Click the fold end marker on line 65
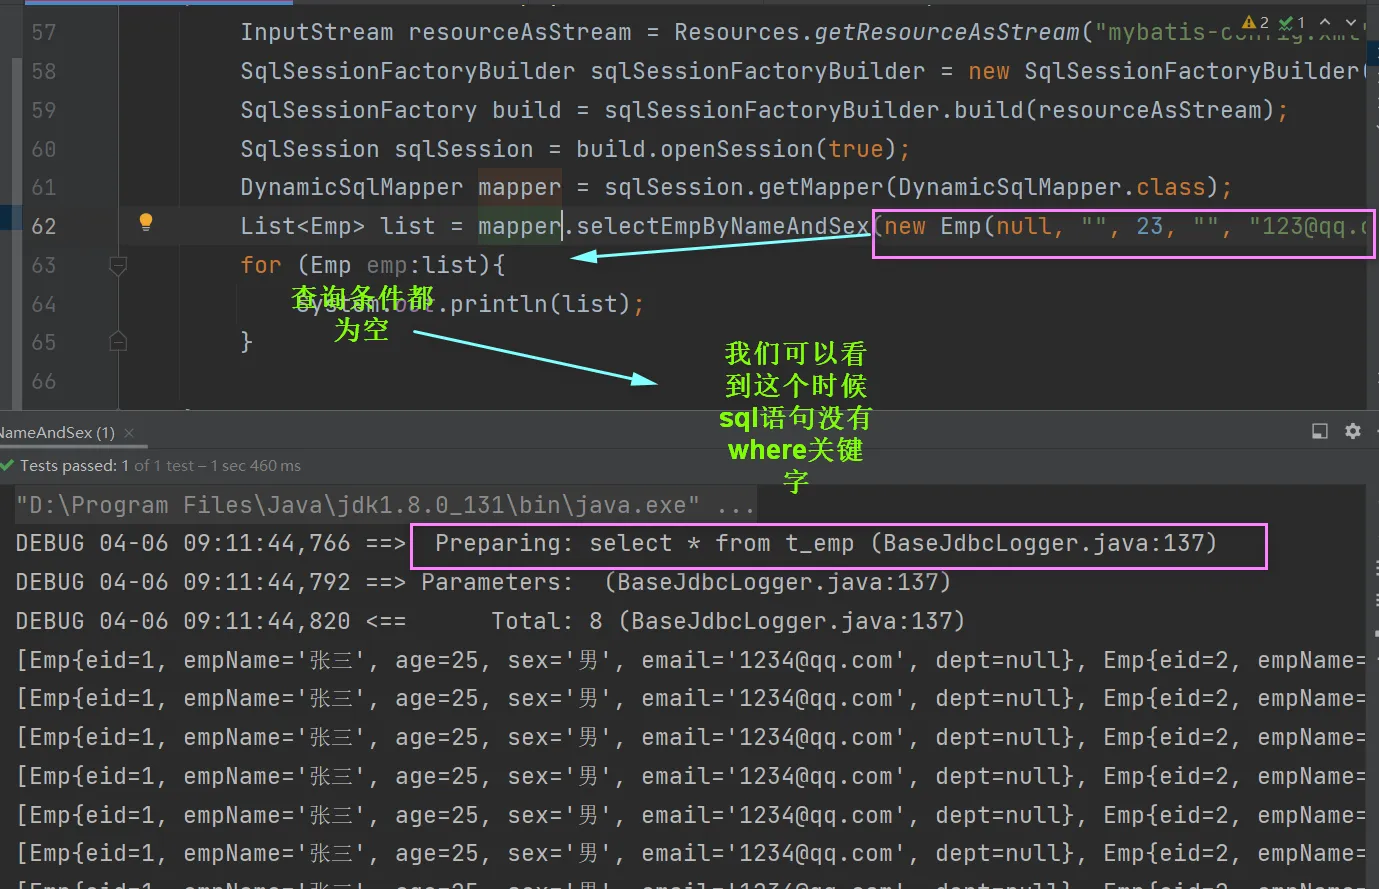This screenshot has height=889, width=1379. pyautogui.click(x=118, y=342)
